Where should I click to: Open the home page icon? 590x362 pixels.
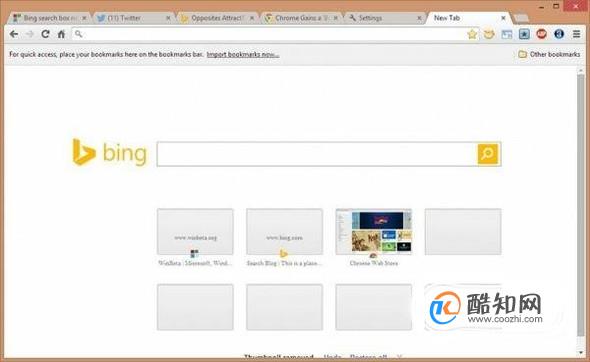[61, 34]
